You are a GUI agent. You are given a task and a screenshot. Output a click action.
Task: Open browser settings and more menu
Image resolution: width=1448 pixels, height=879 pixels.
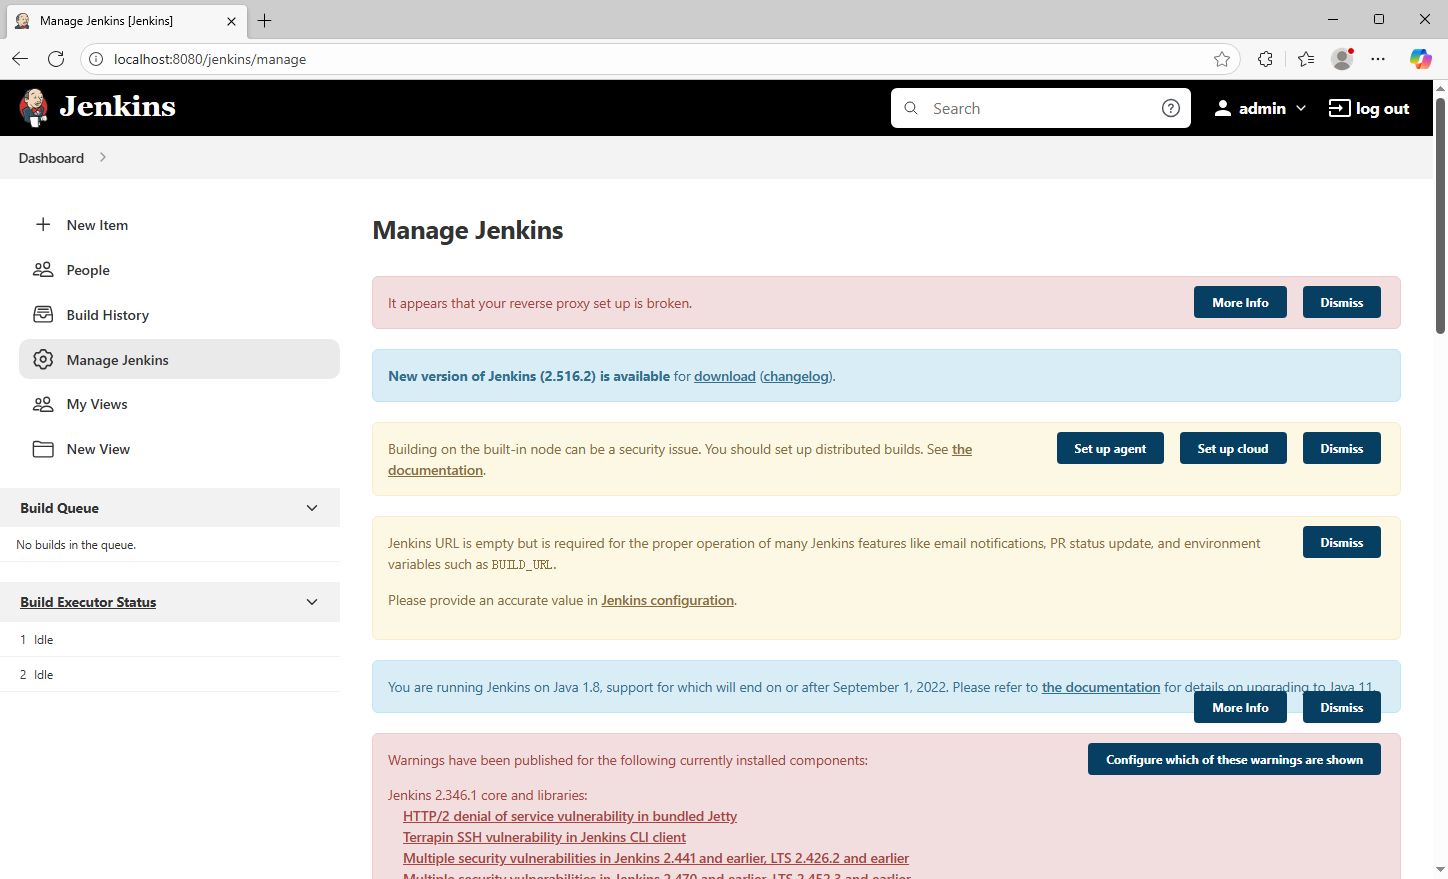(1378, 59)
